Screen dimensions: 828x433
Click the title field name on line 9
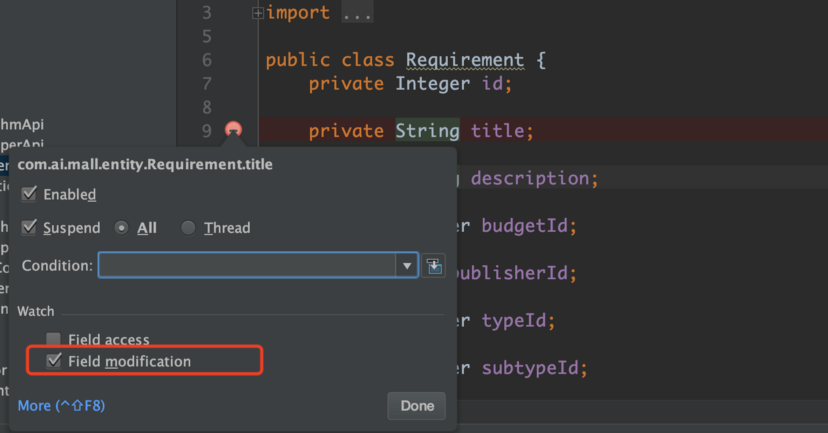502,131
